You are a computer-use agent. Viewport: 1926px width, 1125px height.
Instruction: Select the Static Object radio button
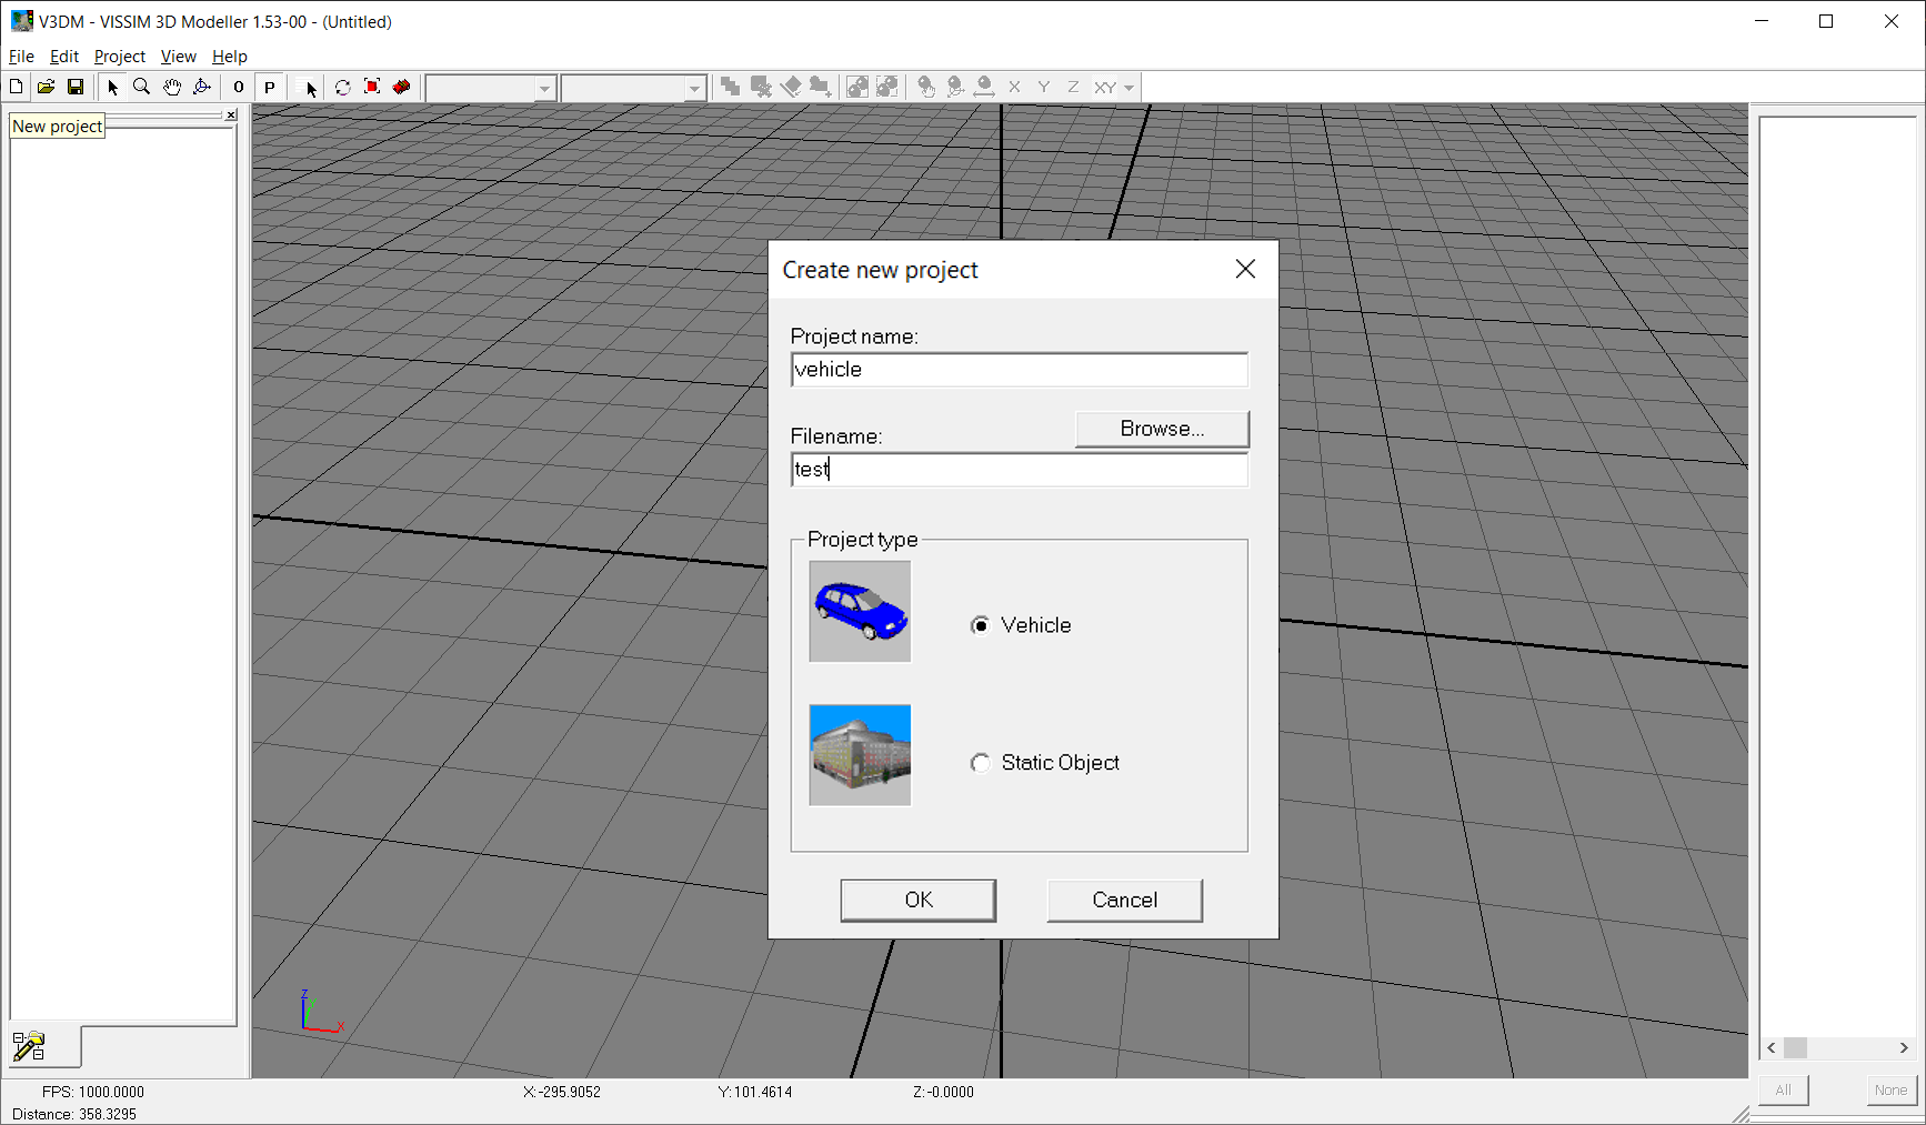pyautogui.click(x=980, y=763)
